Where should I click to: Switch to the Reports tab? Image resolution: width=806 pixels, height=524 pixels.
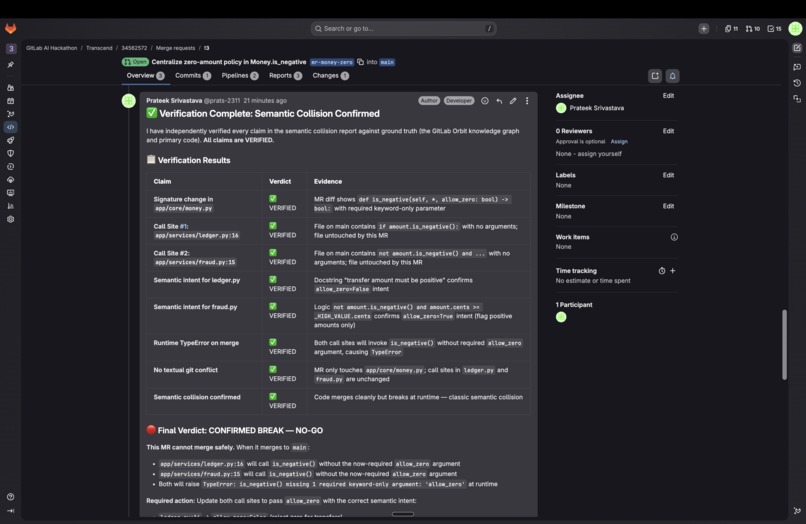tap(285, 76)
